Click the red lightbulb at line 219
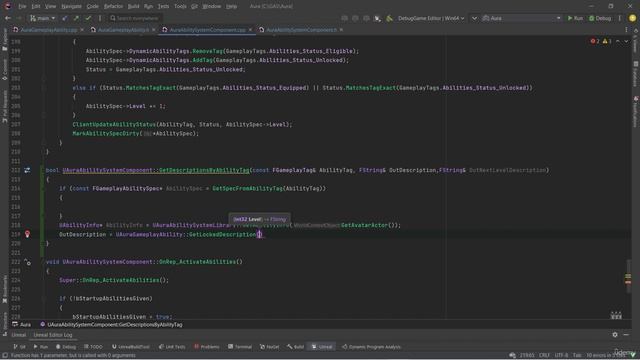The width and height of the screenshot is (640, 360). (x=27, y=234)
